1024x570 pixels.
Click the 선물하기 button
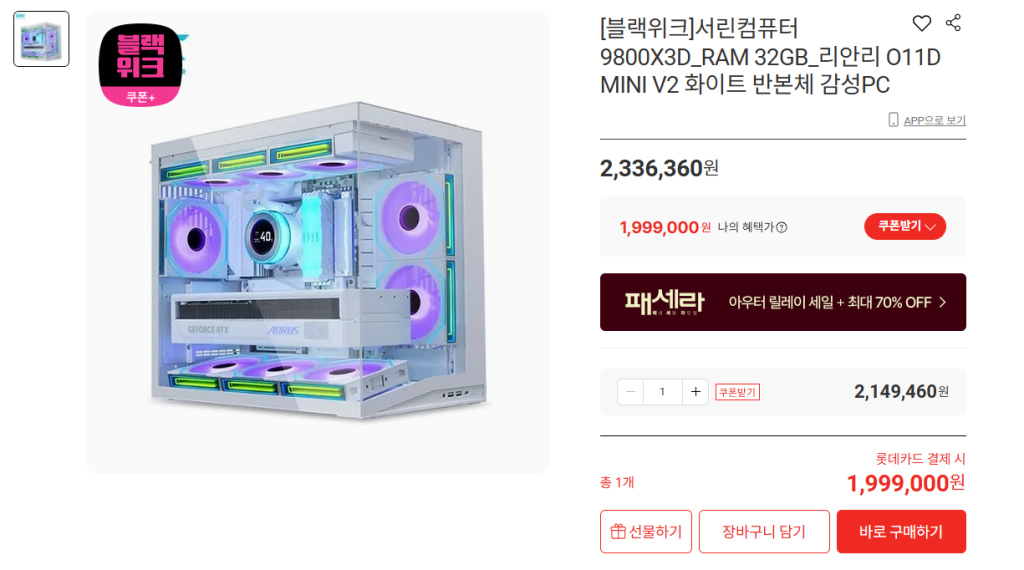point(646,531)
